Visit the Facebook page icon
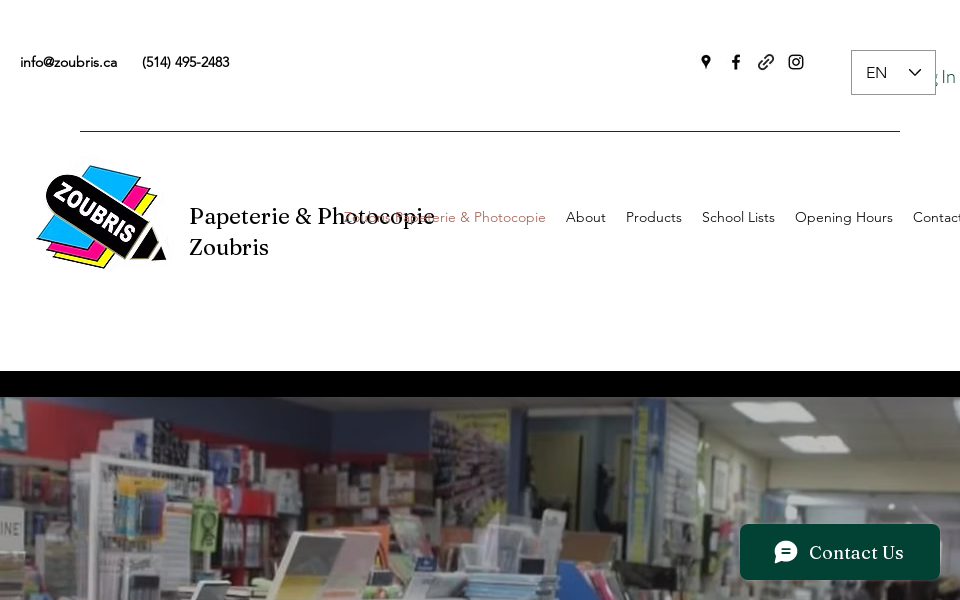Viewport: 960px width, 600px height. 736,62
